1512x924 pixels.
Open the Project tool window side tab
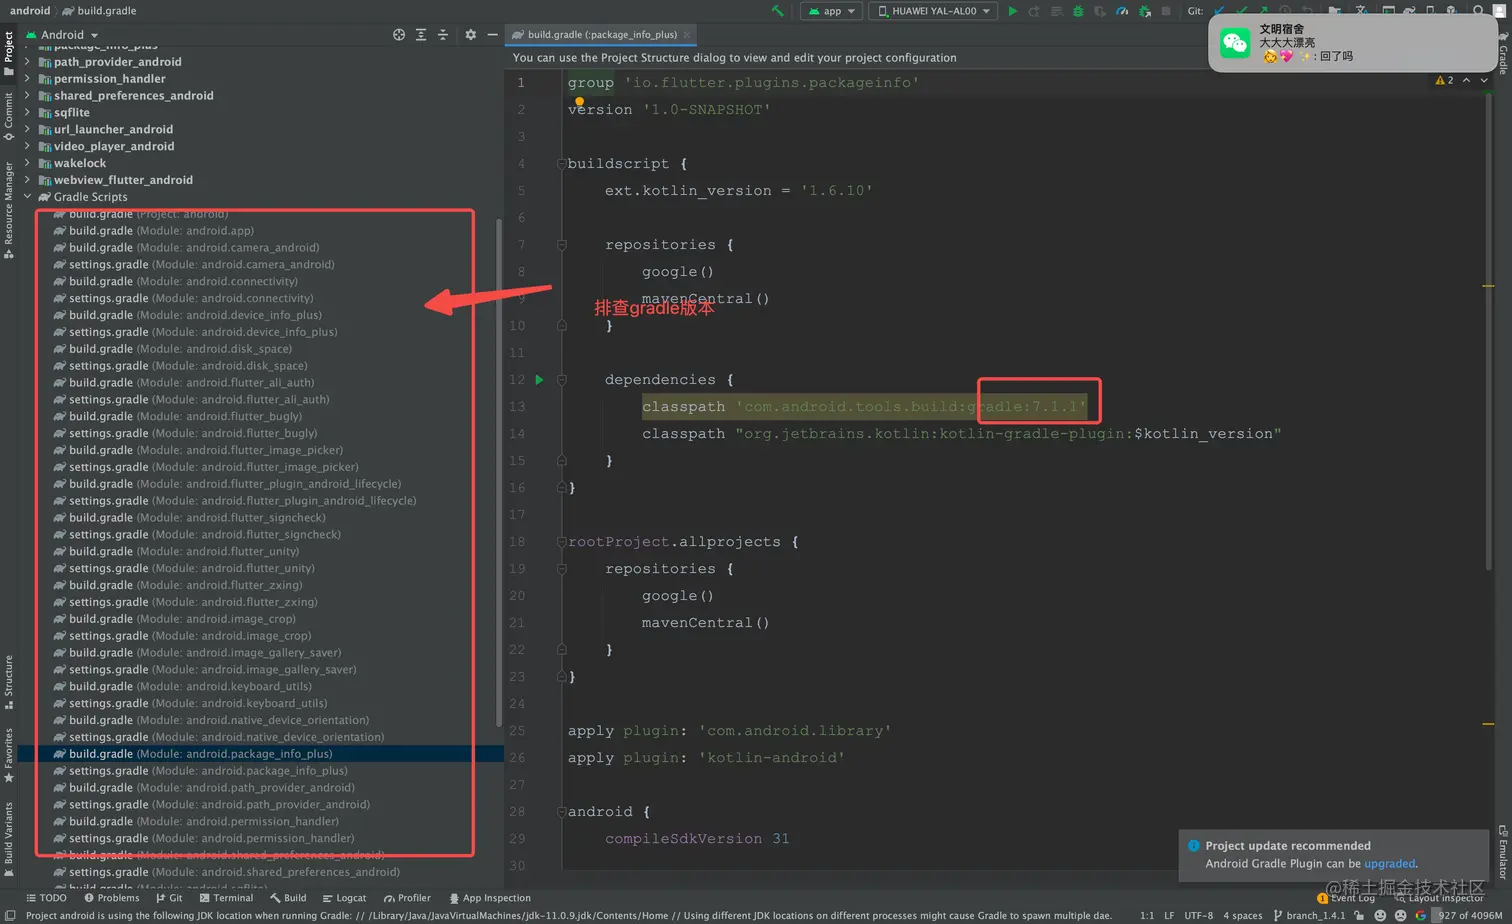click(8, 55)
